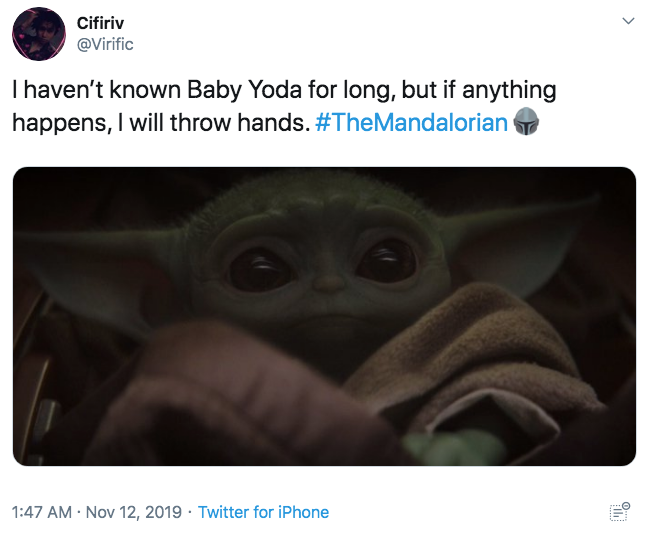Click Baby Yoda's nose in the image

(326, 285)
